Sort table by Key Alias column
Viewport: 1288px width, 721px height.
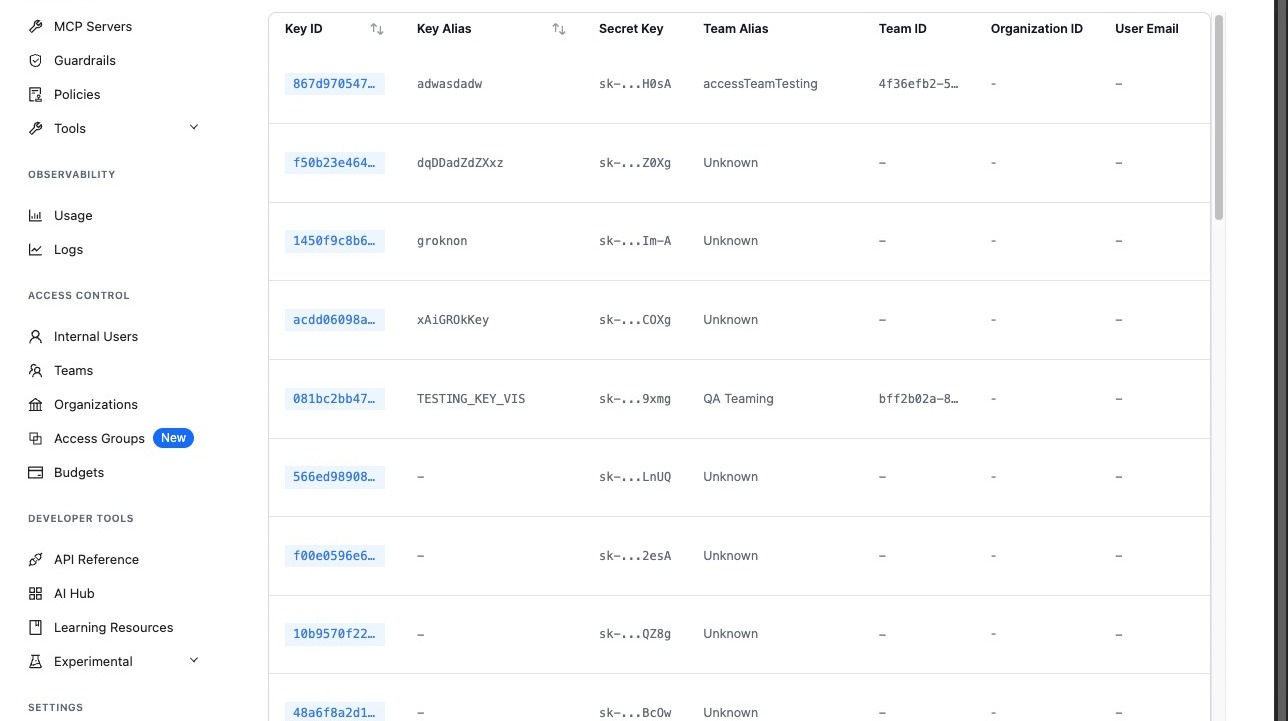click(x=559, y=29)
